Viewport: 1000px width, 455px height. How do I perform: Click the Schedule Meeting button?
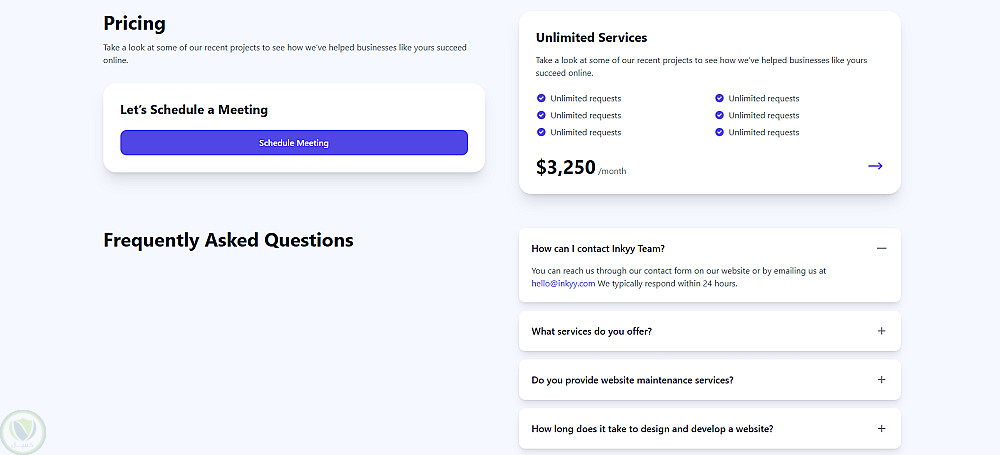point(293,143)
